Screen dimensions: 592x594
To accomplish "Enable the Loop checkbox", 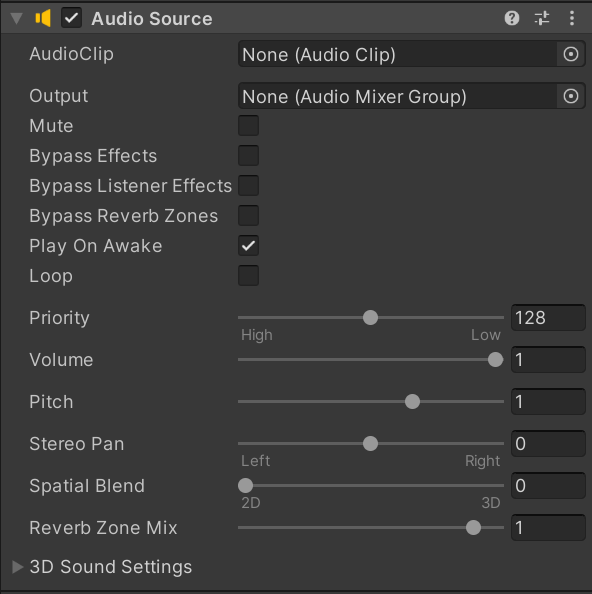I will pyautogui.click(x=248, y=275).
